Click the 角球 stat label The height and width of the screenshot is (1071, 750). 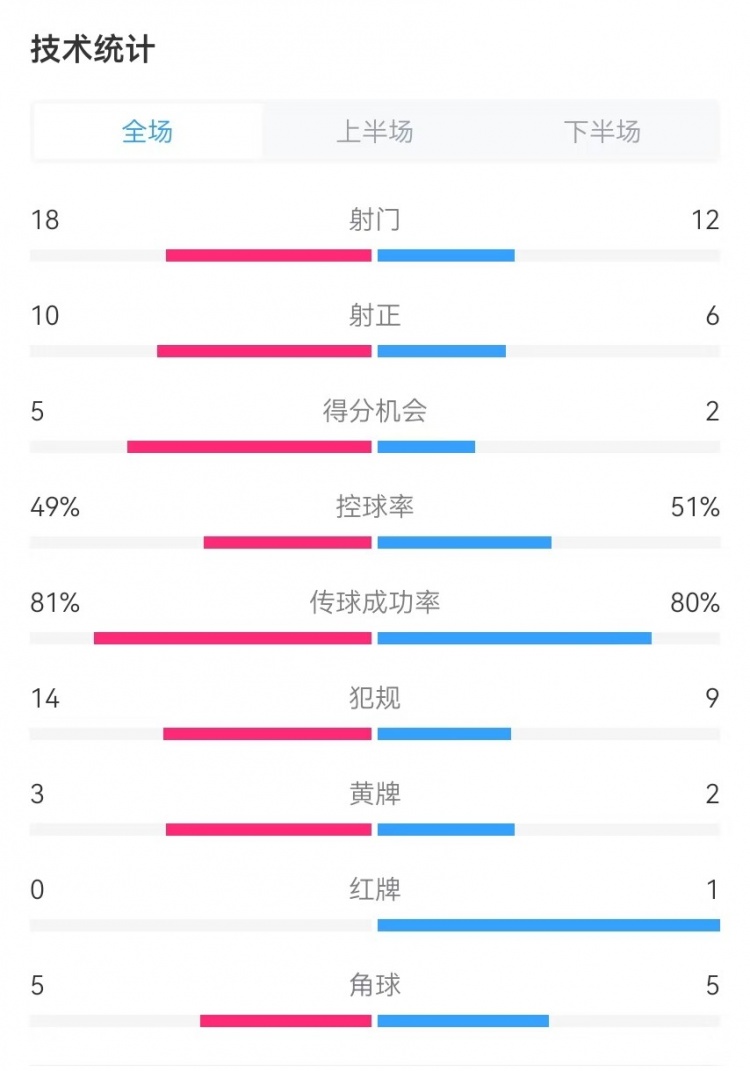[375, 986]
